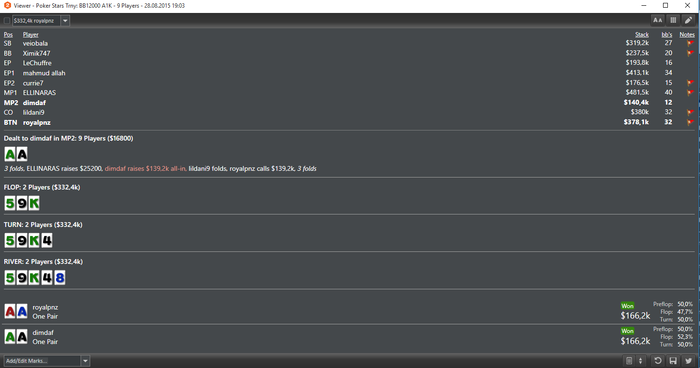Click the 4 card on the turn row
Screen dimensions: 700x368
[47, 241]
